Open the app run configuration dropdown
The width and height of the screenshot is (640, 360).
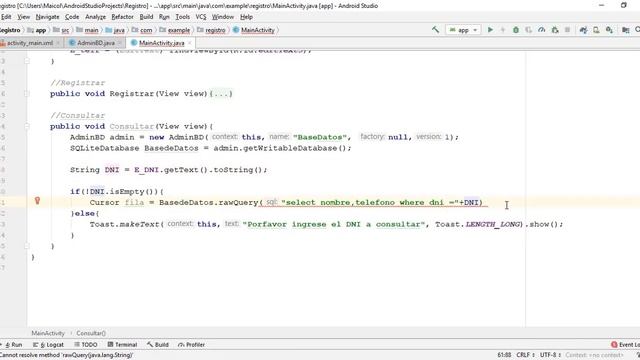(x=463, y=30)
